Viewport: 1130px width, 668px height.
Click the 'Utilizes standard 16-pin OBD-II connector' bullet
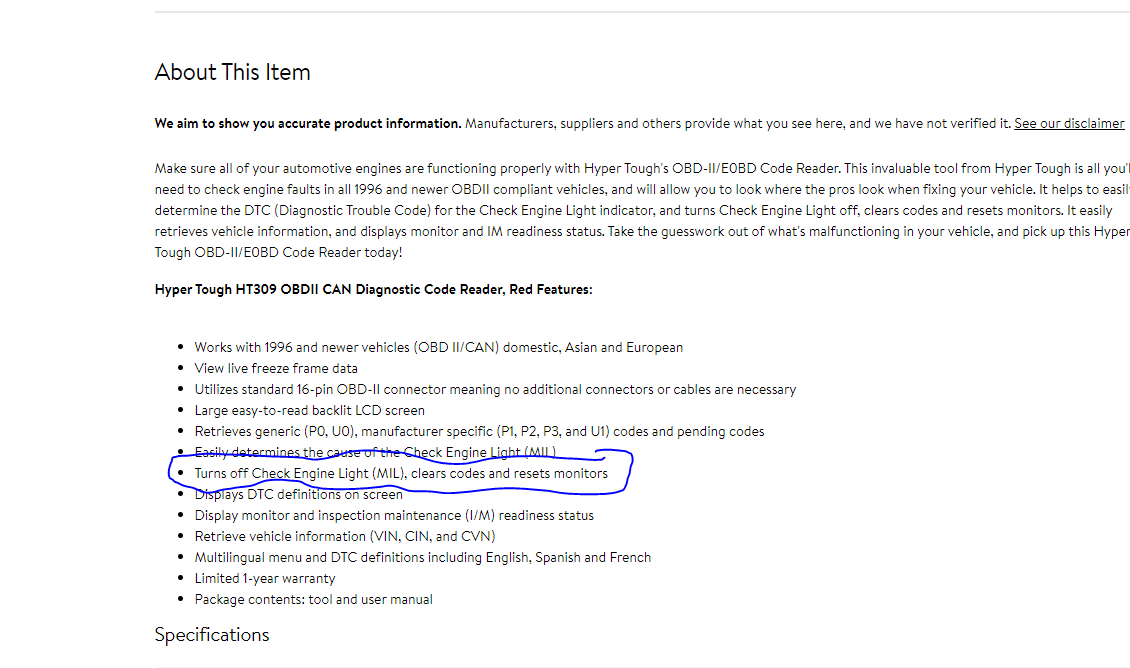(x=495, y=390)
